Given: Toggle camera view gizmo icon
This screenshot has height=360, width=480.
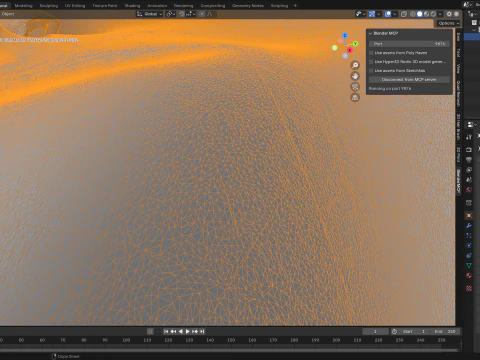Looking at the screenshot, I should click(x=355, y=87).
